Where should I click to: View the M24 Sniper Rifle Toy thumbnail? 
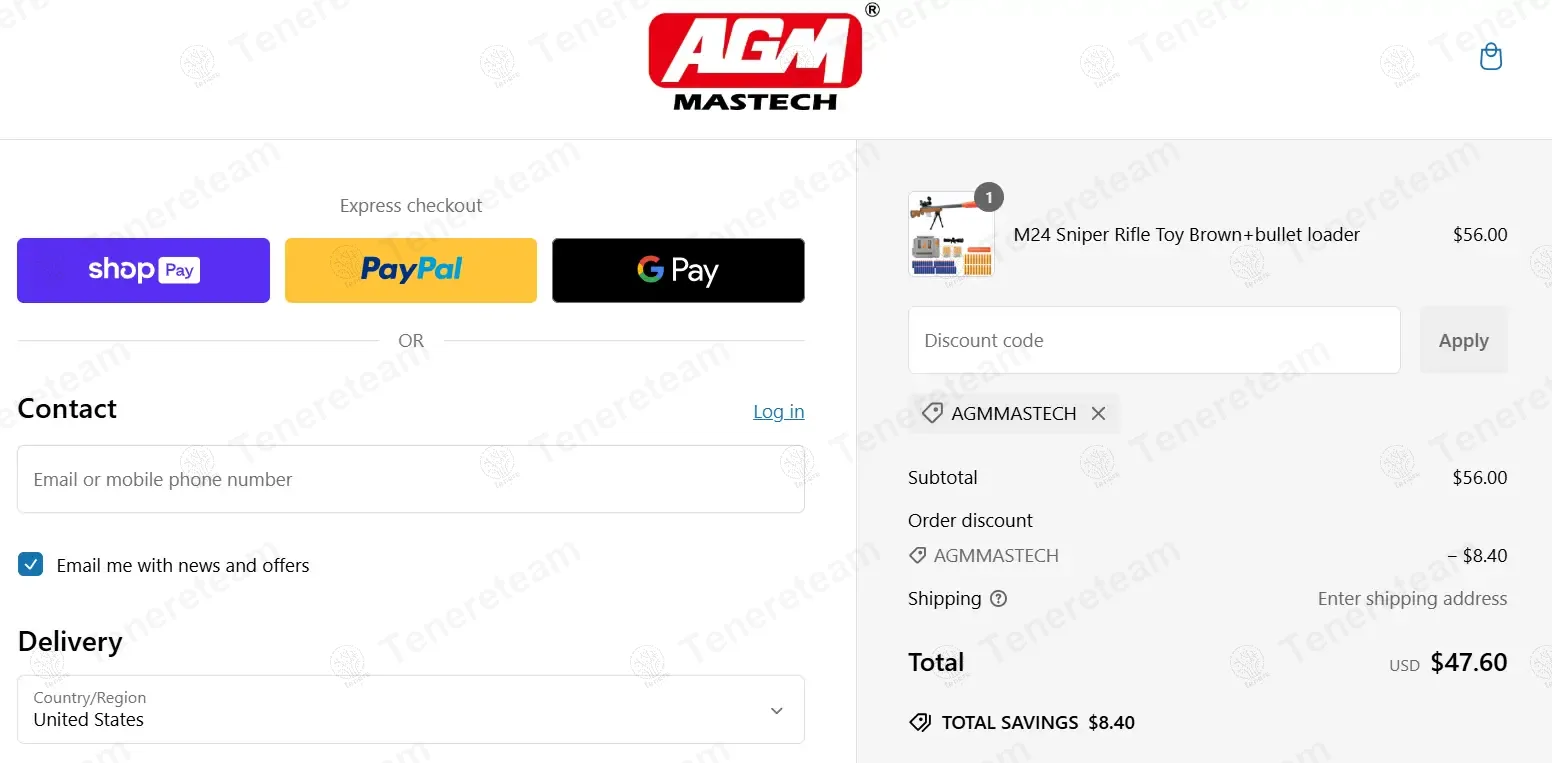pyautogui.click(x=951, y=234)
